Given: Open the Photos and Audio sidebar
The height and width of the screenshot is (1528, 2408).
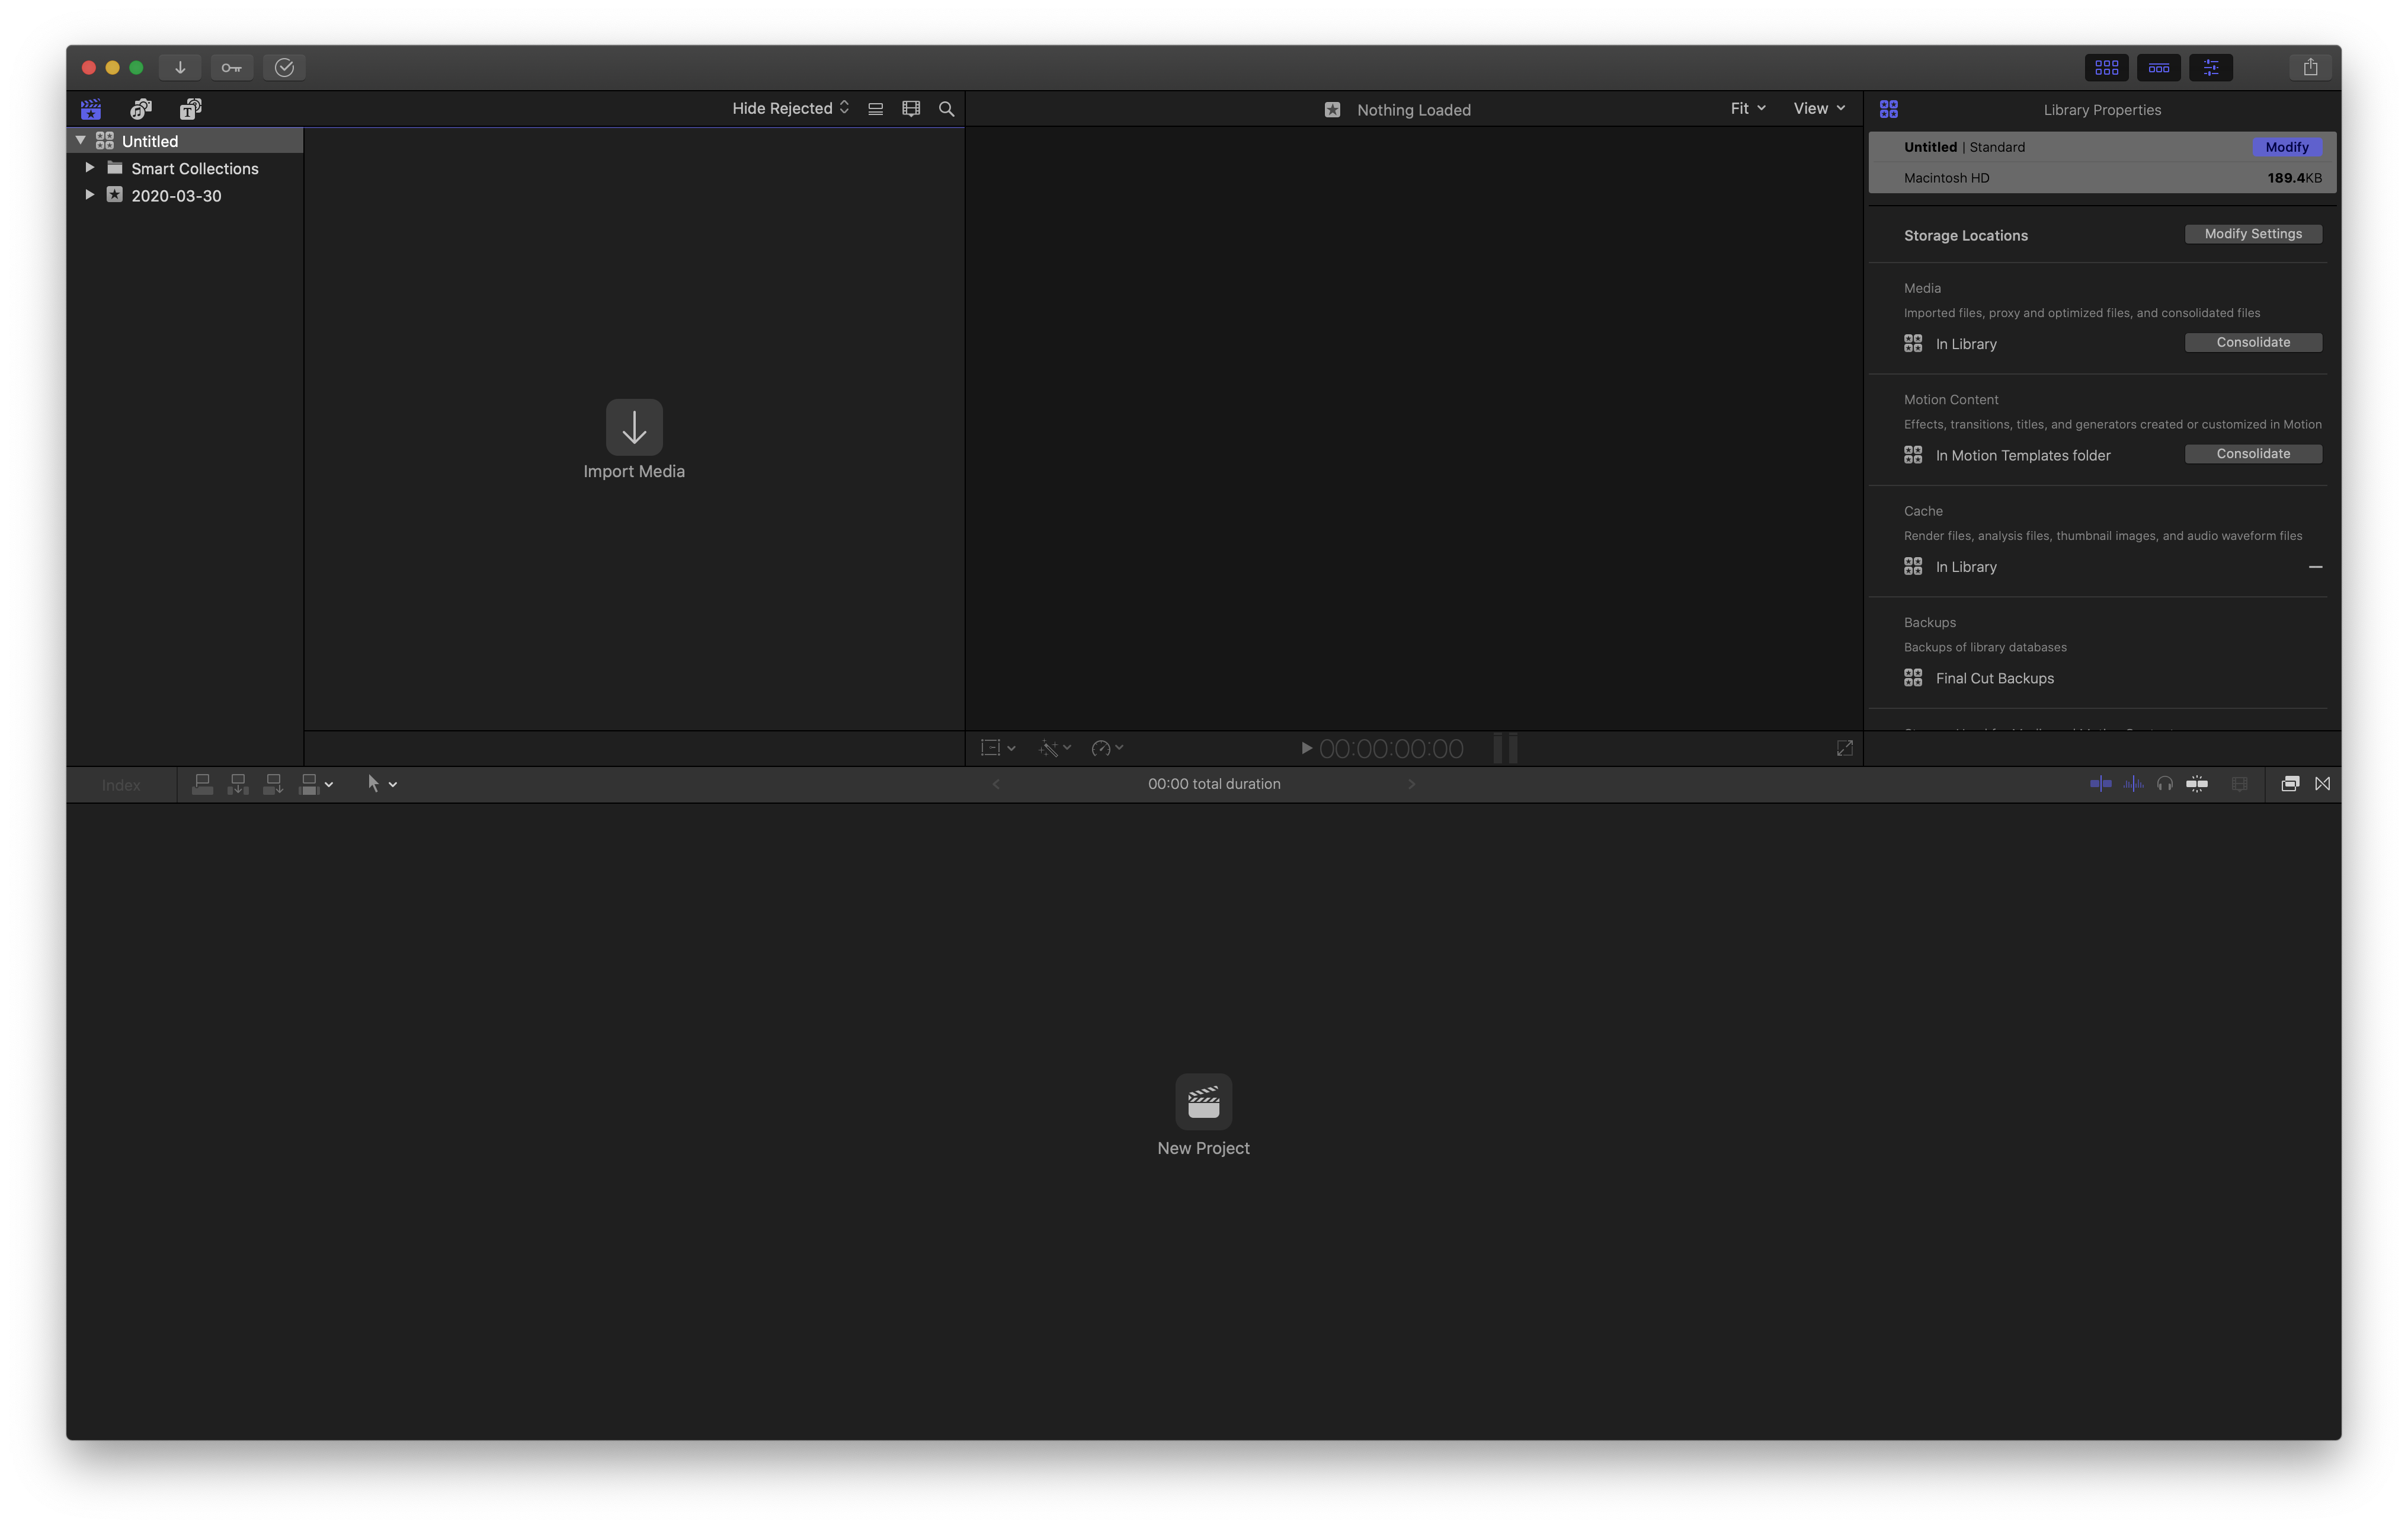Looking at the screenshot, I should click(x=141, y=109).
